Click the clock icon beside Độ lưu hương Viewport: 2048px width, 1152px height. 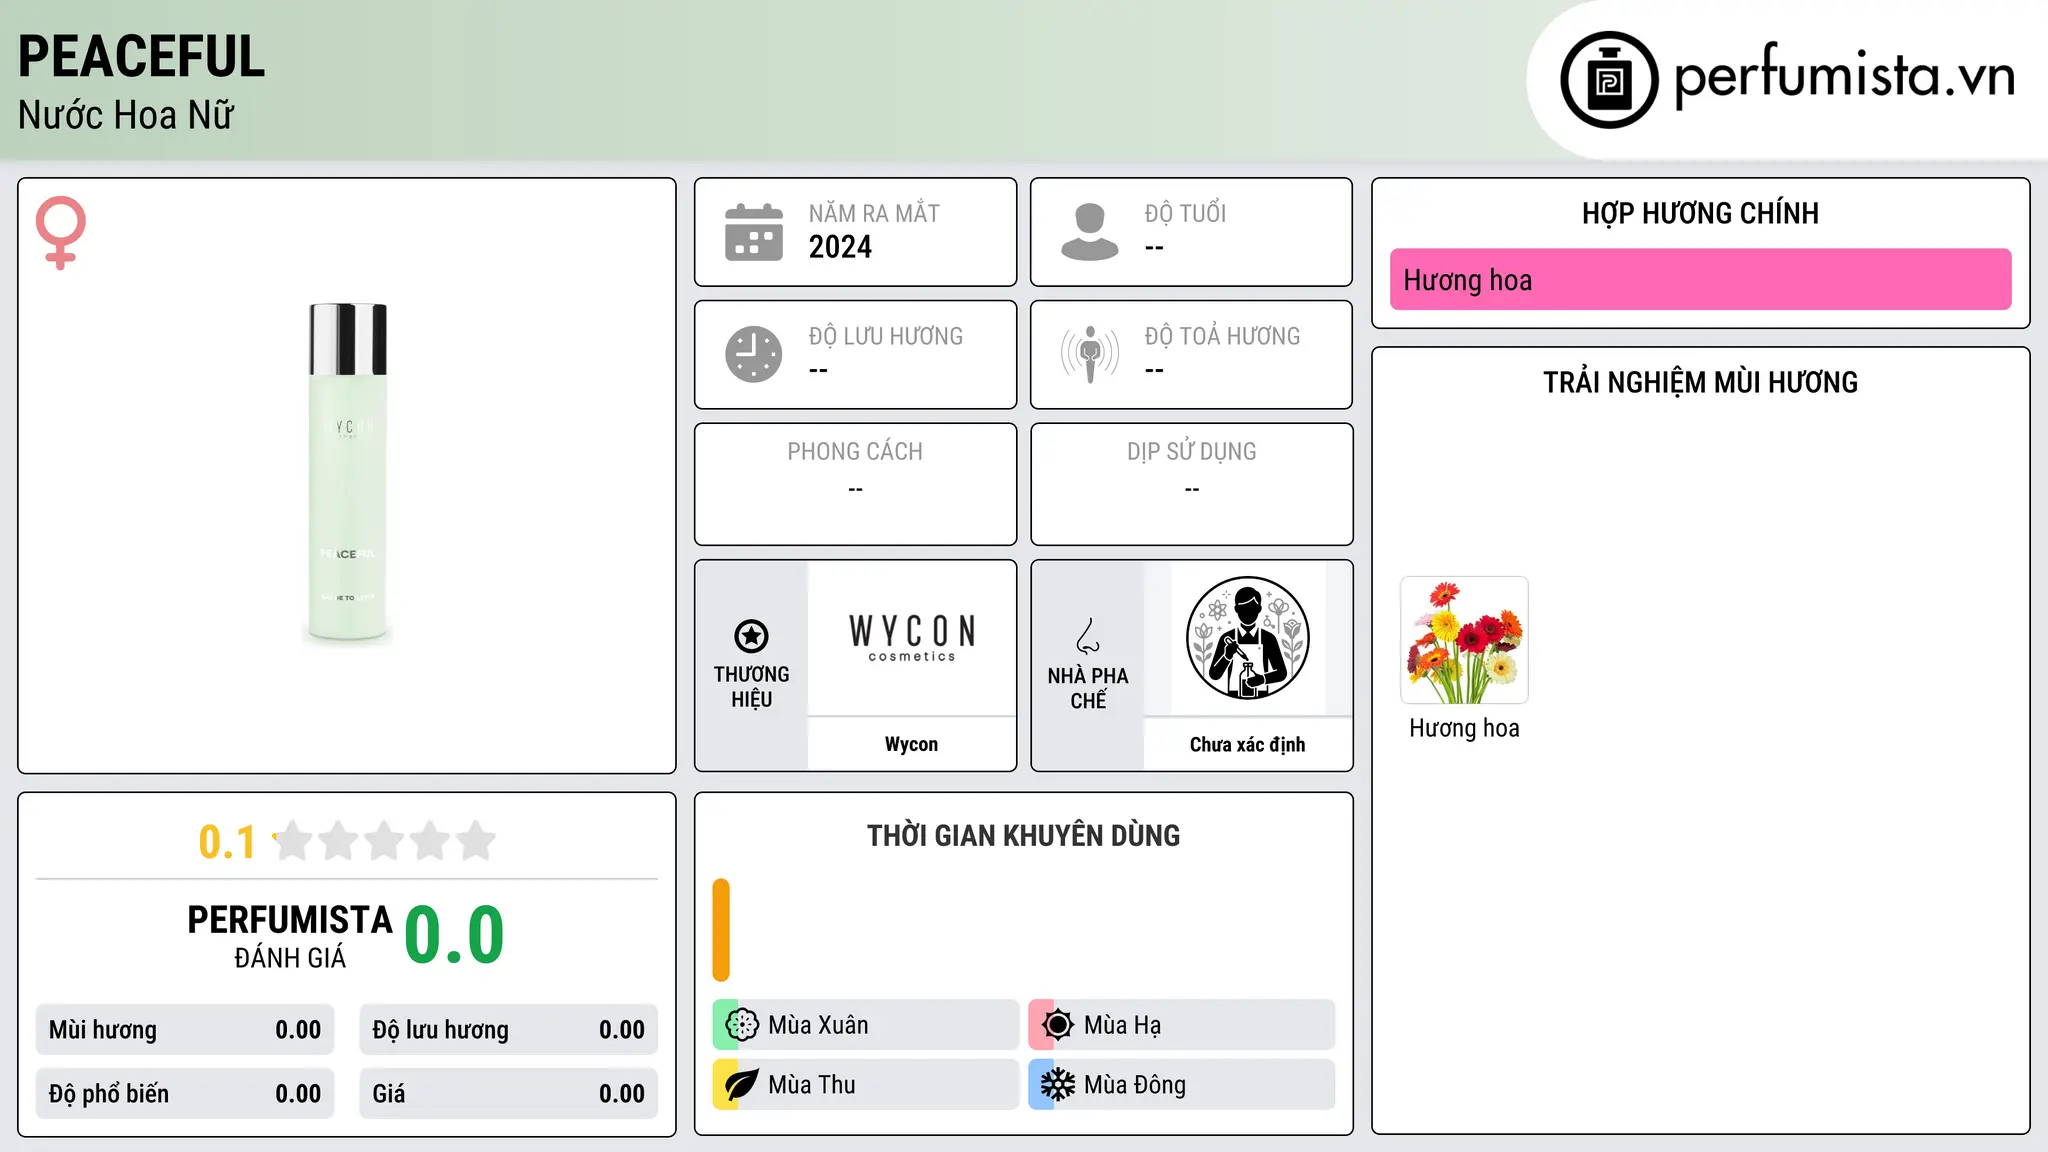754,354
